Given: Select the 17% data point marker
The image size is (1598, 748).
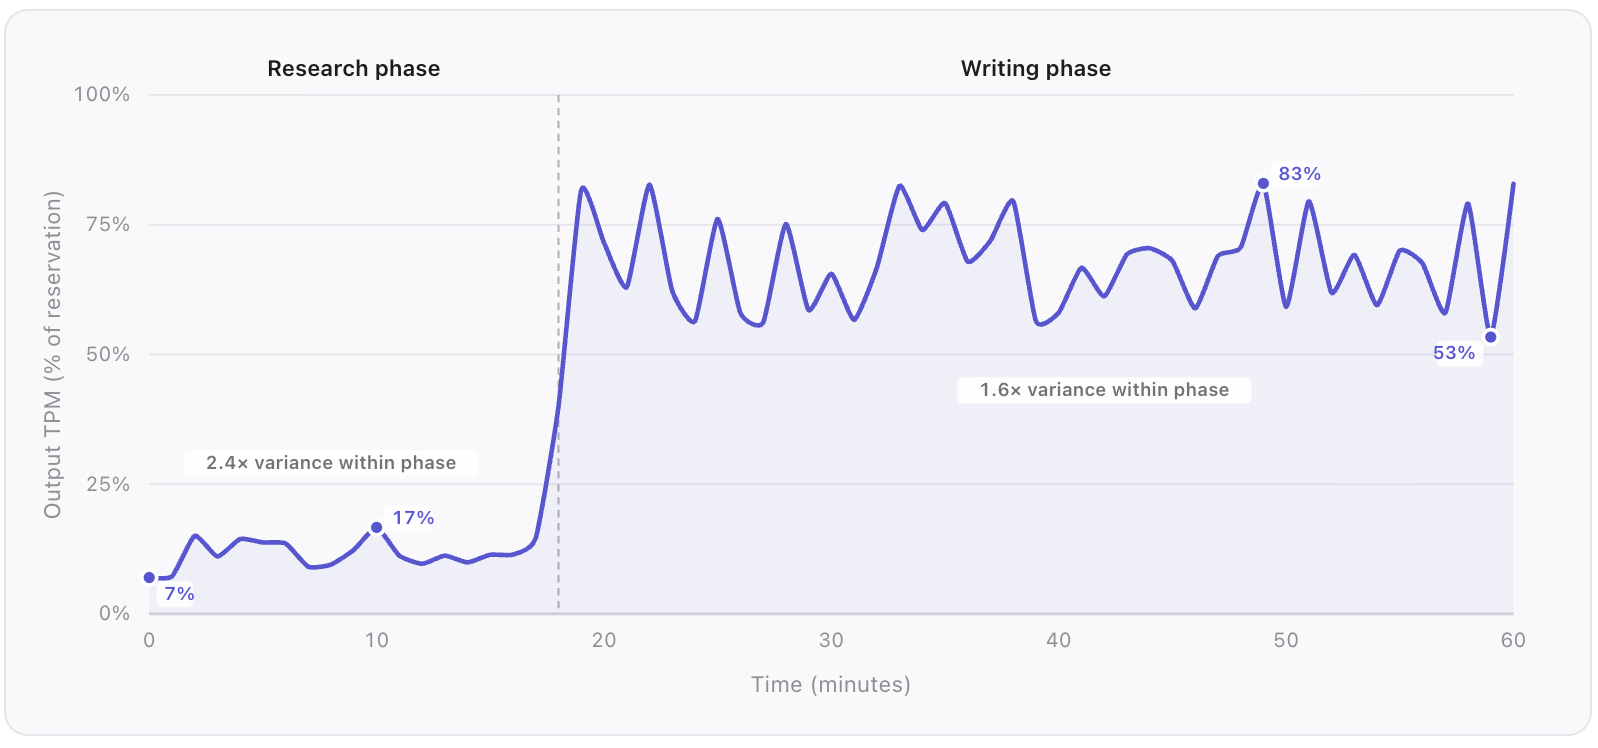Looking at the screenshot, I should click(x=377, y=528).
